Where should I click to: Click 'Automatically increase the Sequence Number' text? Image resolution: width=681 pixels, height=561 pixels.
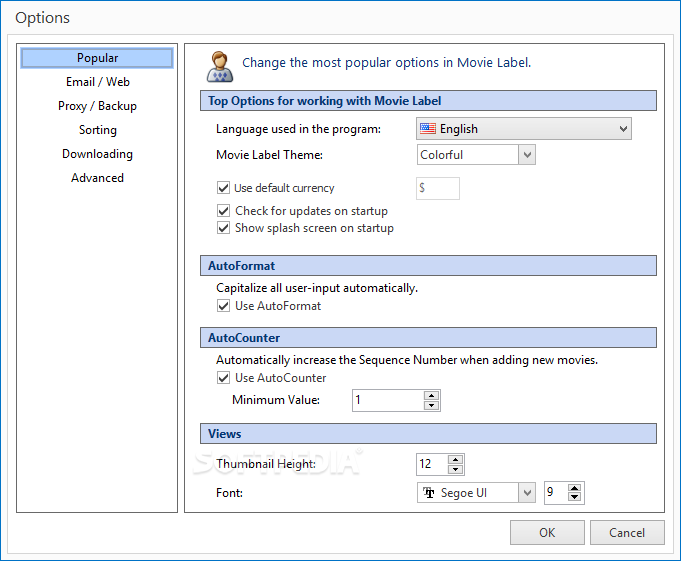[407, 360]
